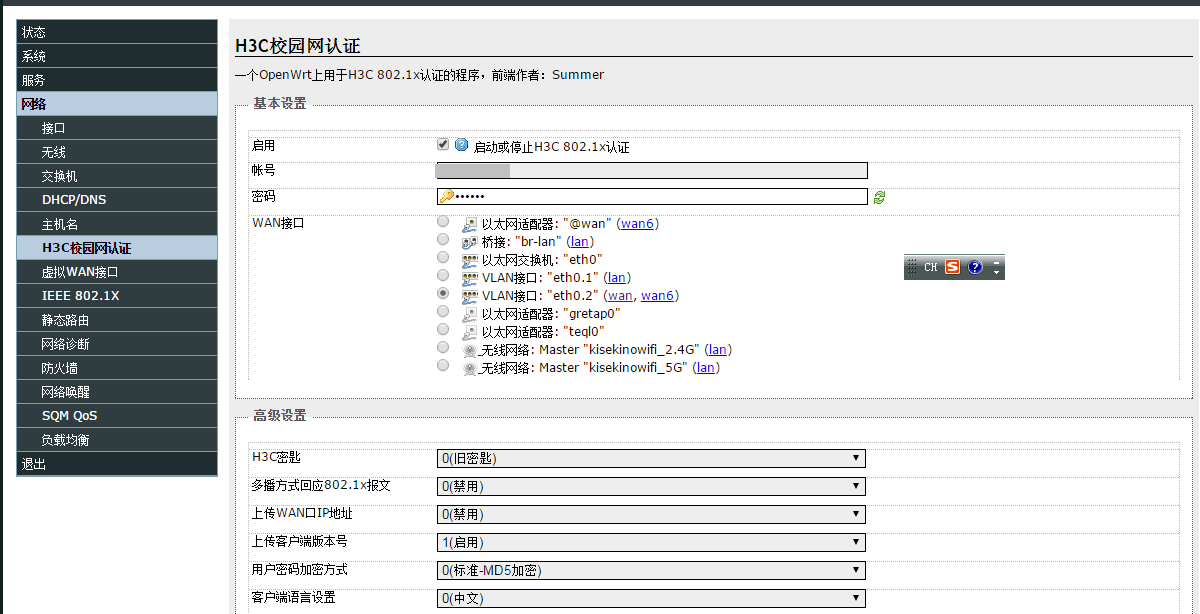This screenshot has width=1200, height=614.
Task: Open the 用户密码加密方式 dropdown
Action: coord(651,570)
